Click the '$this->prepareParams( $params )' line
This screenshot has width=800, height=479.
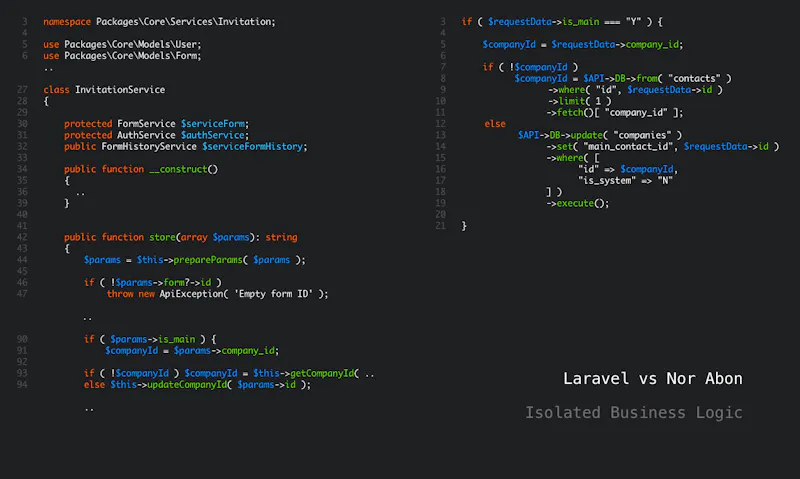pyautogui.click(x=195, y=260)
